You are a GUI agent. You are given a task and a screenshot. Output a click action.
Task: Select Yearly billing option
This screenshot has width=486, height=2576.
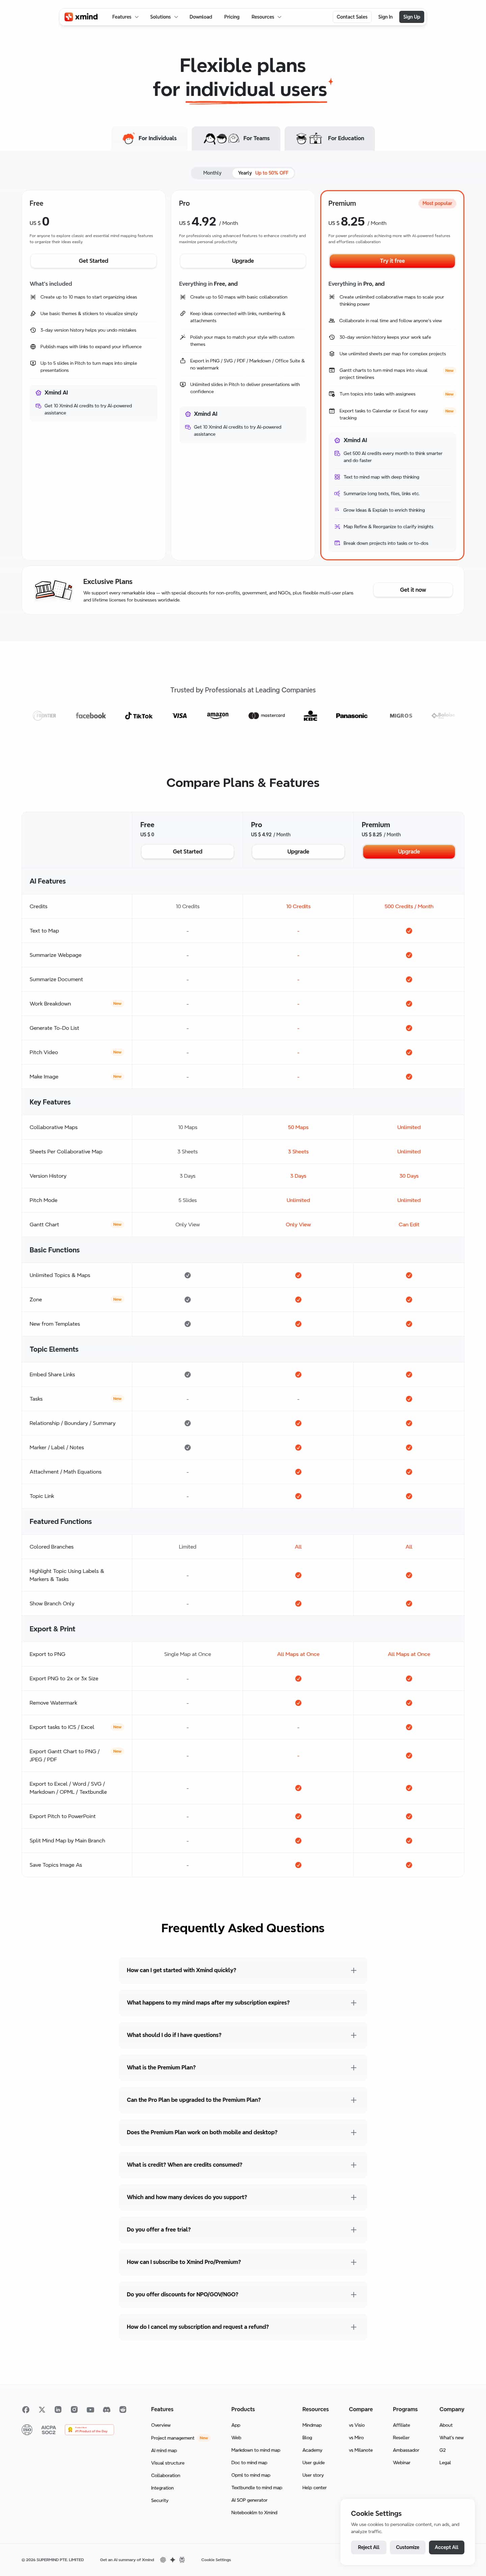coord(262,173)
